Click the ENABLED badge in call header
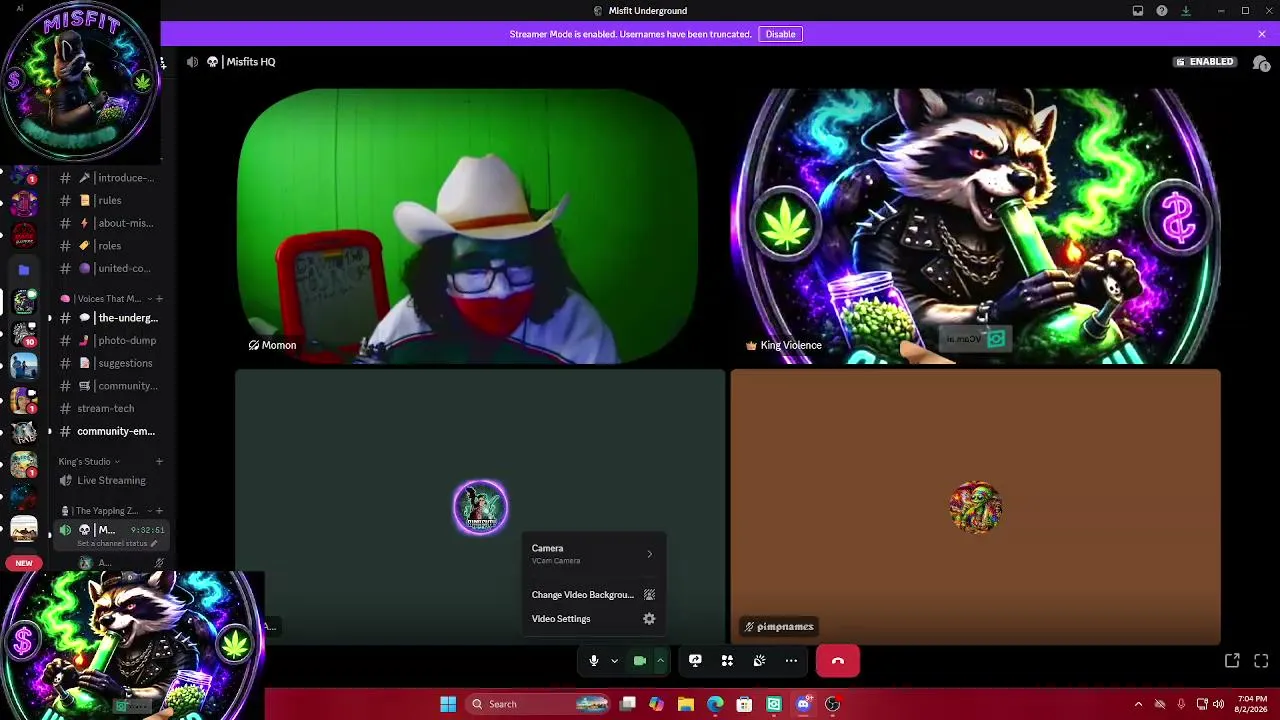Viewport: 1280px width, 720px height. coord(1205,62)
